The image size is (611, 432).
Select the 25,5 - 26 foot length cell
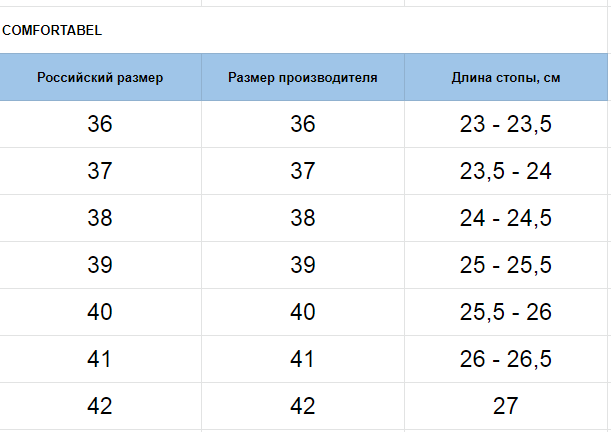pyautogui.click(x=506, y=312)
